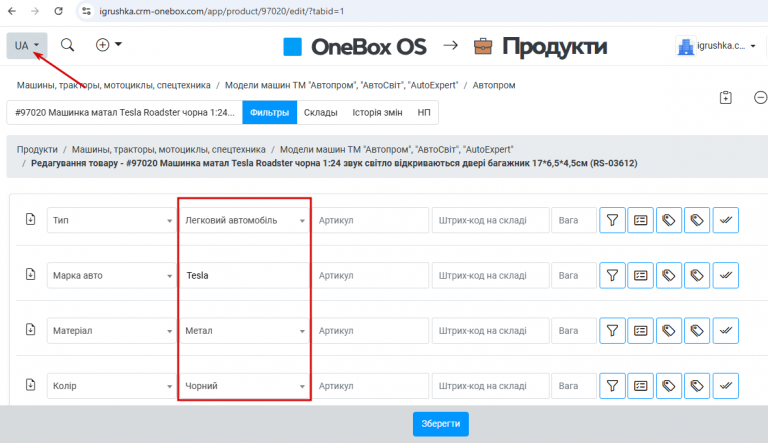Click the card list icon in Тип row
The width and height of the screenshot is (768, 443).
tap(641, 220)
